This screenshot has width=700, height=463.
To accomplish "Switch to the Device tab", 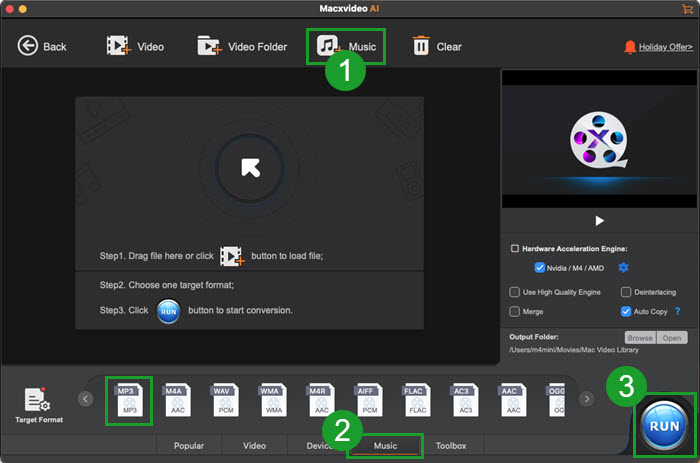I will 318,446.
